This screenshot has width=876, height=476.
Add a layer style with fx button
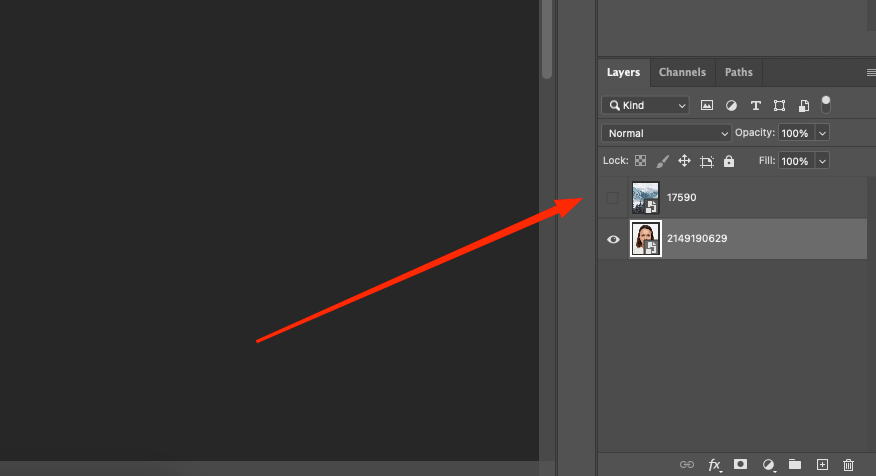714,465
